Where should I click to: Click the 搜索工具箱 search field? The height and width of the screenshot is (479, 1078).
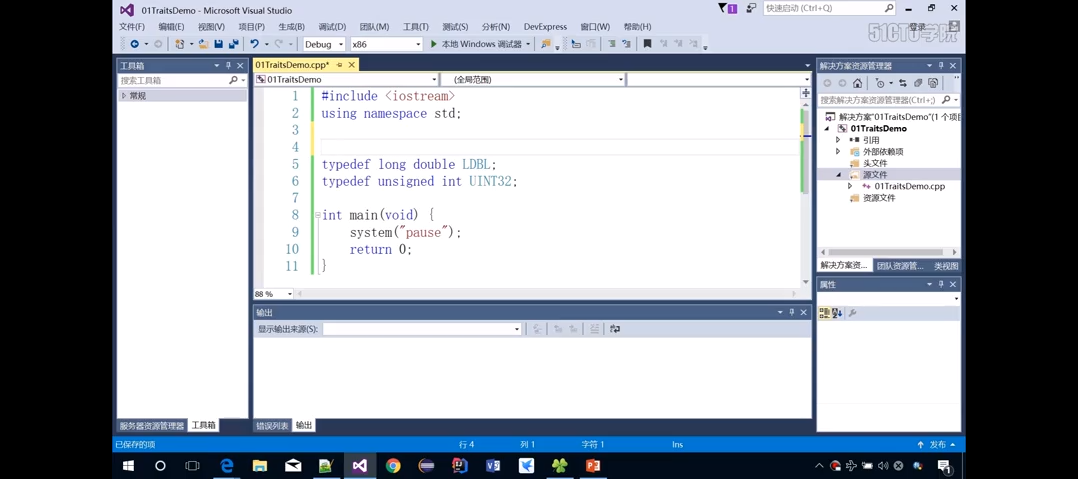pos(182,80)
